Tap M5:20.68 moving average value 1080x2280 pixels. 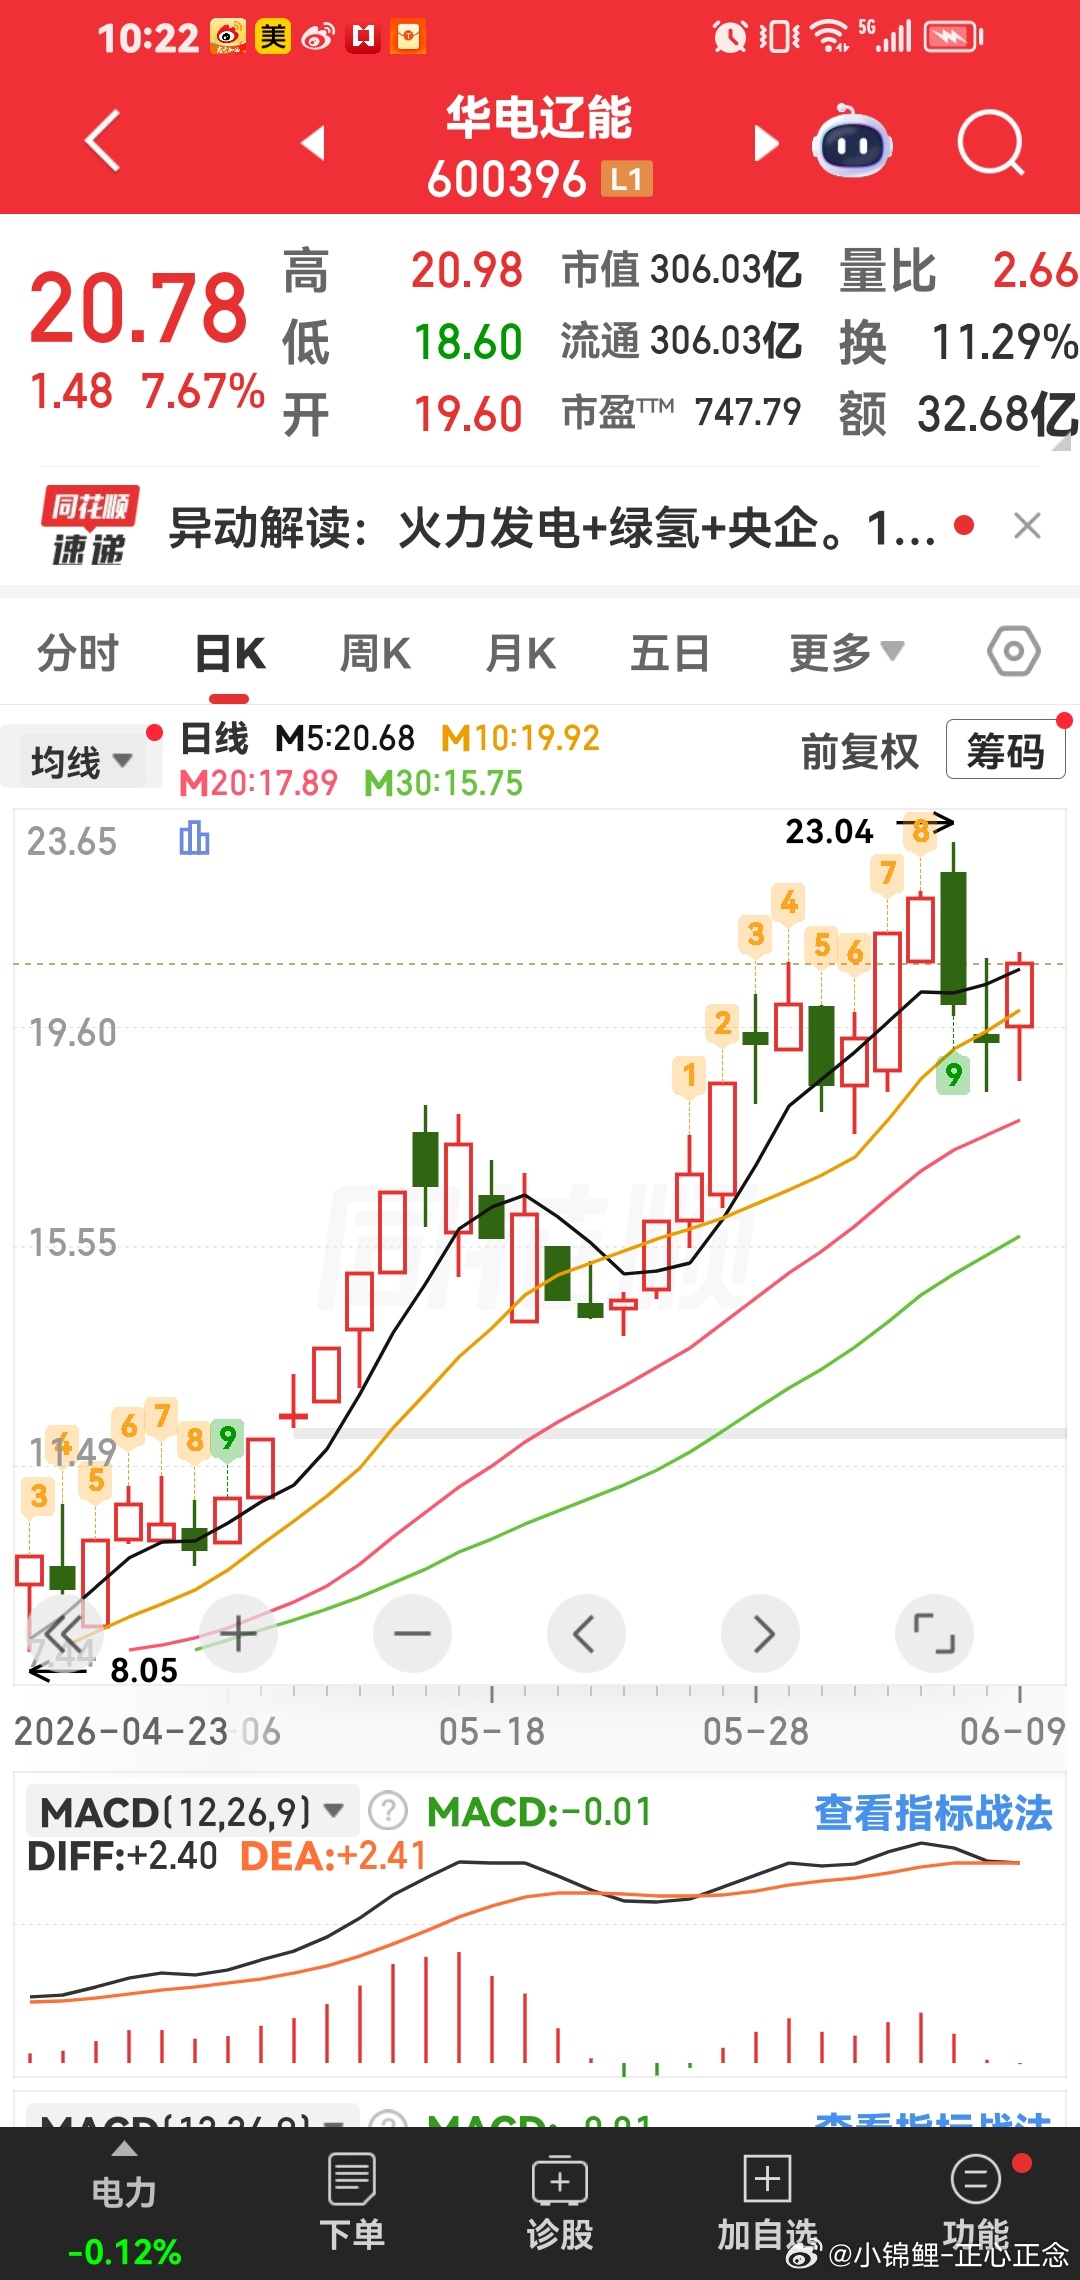345,738
